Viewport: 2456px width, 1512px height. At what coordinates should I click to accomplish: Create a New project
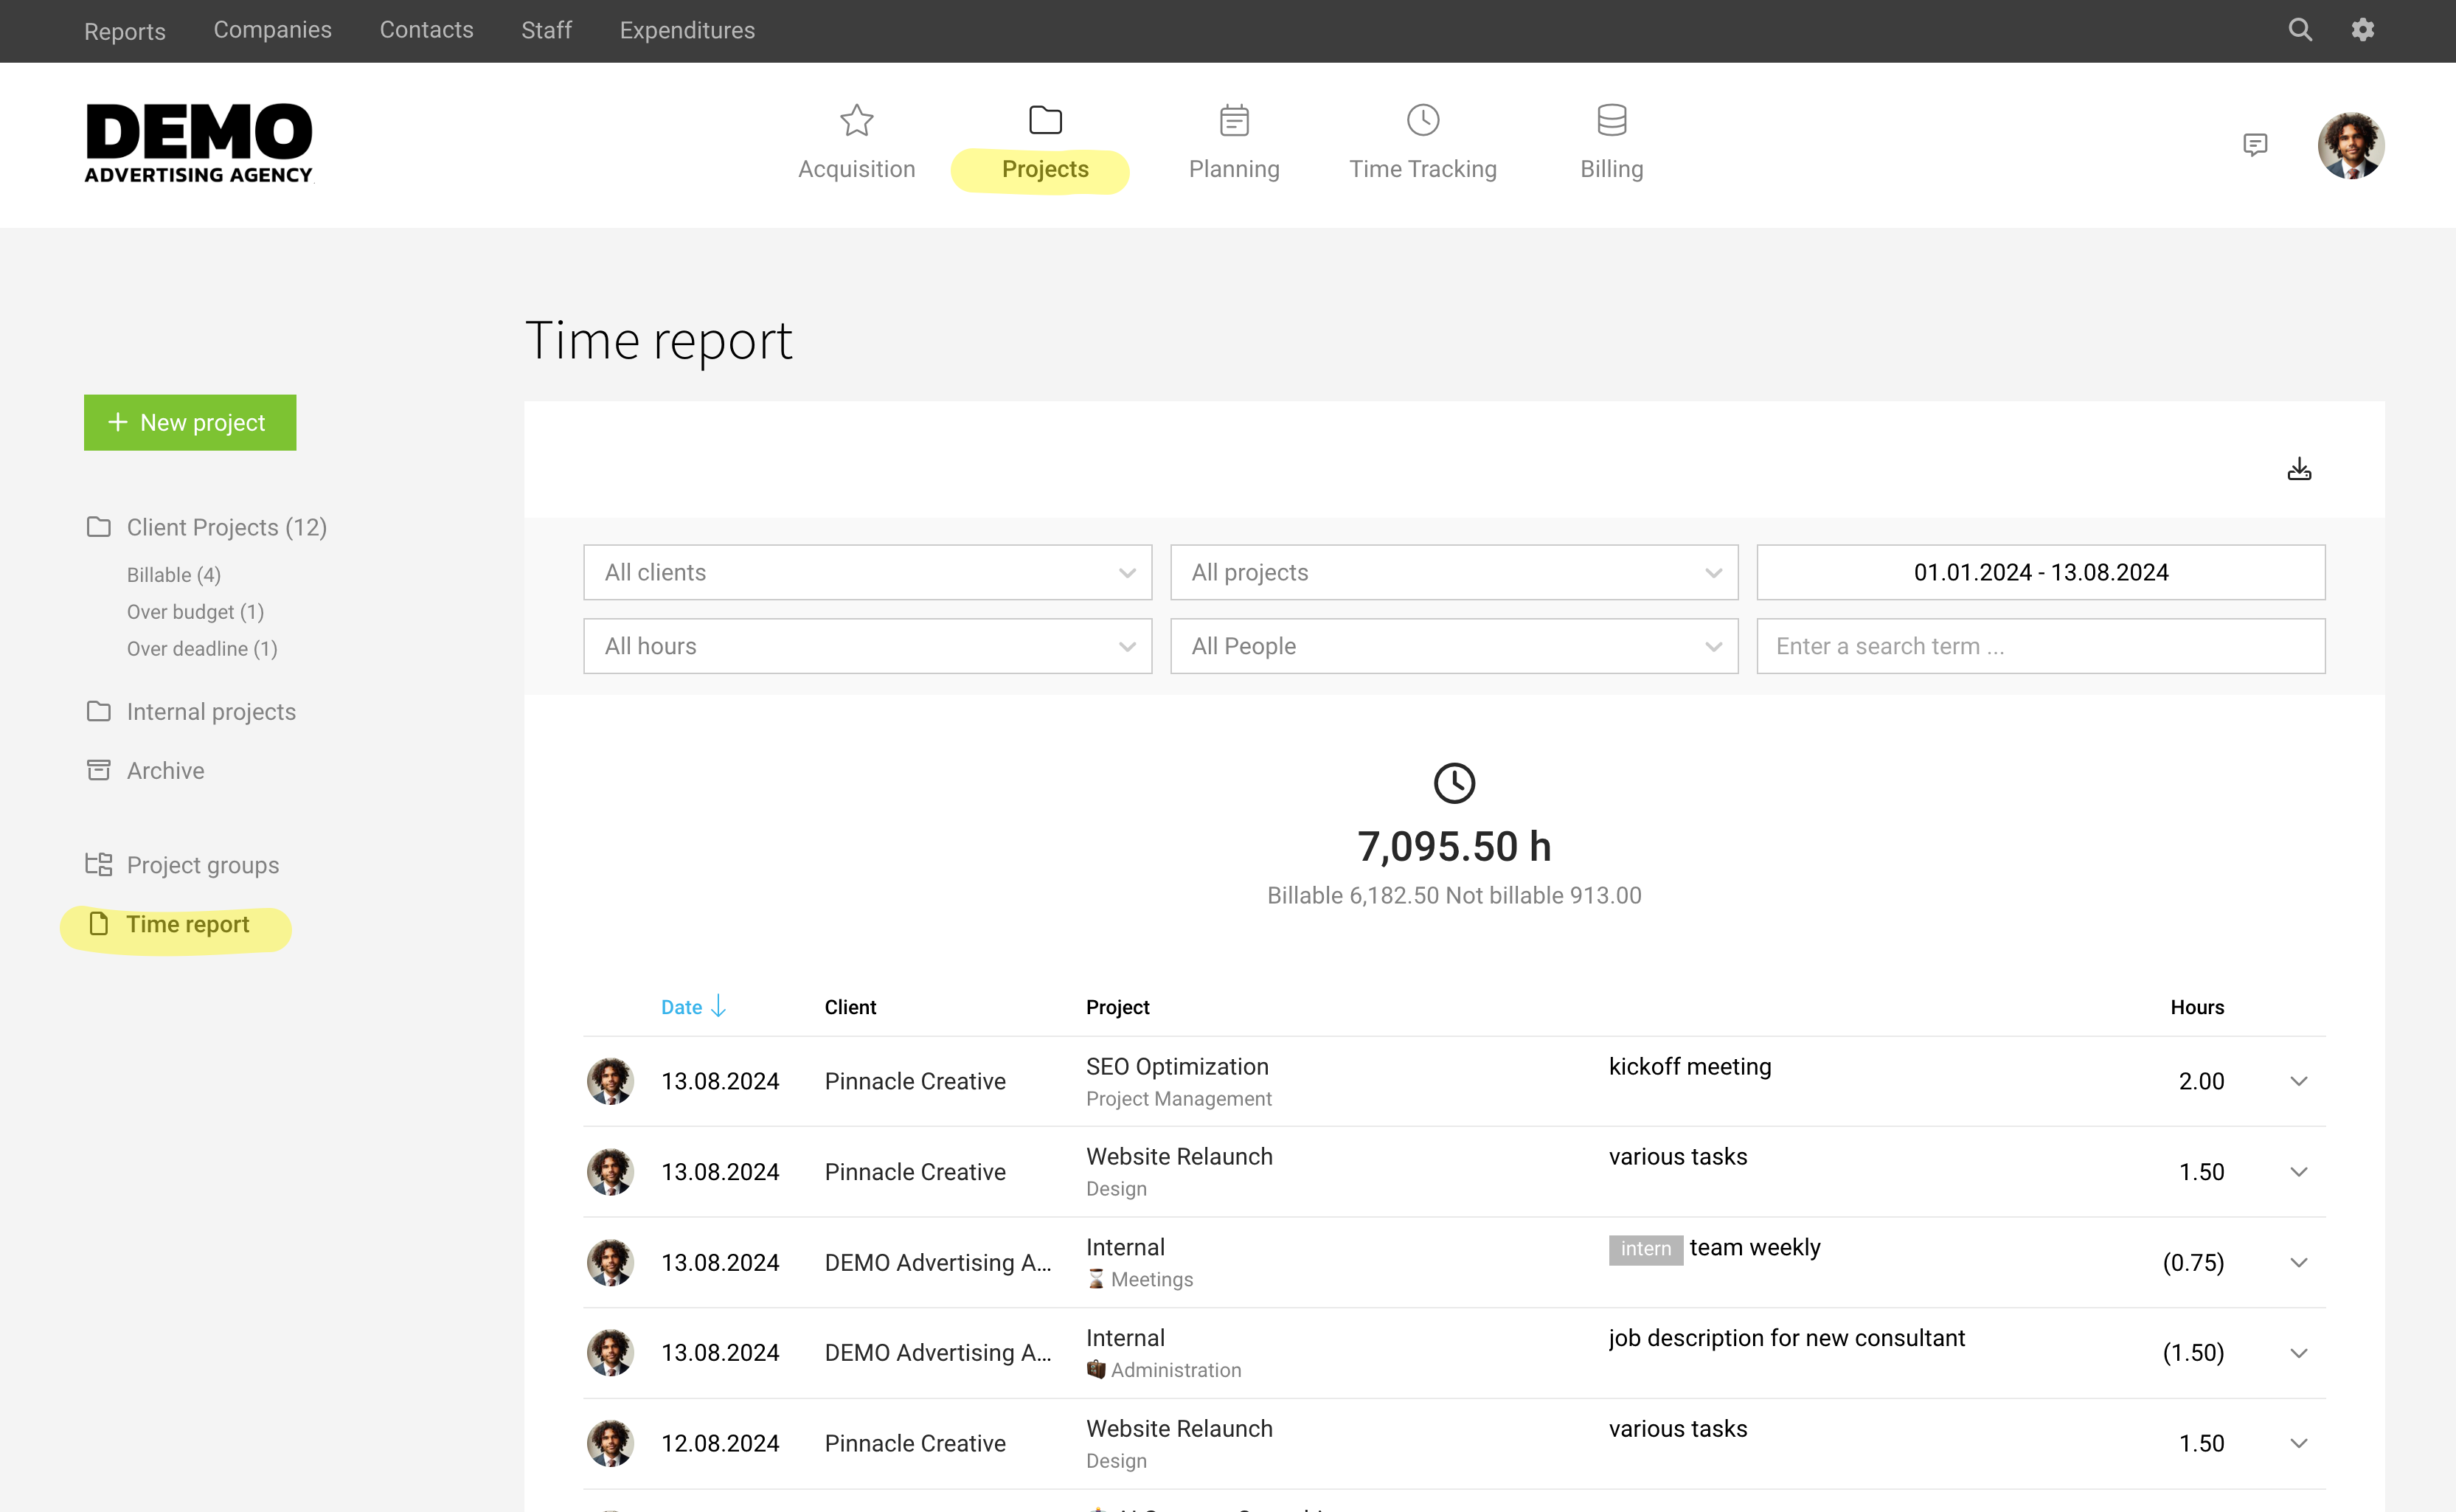(190, 422)
